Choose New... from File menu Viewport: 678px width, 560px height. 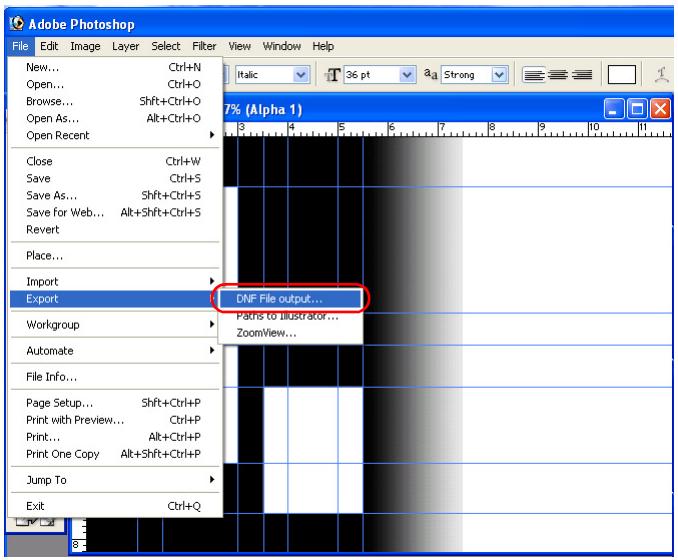(x=115, y=67)
